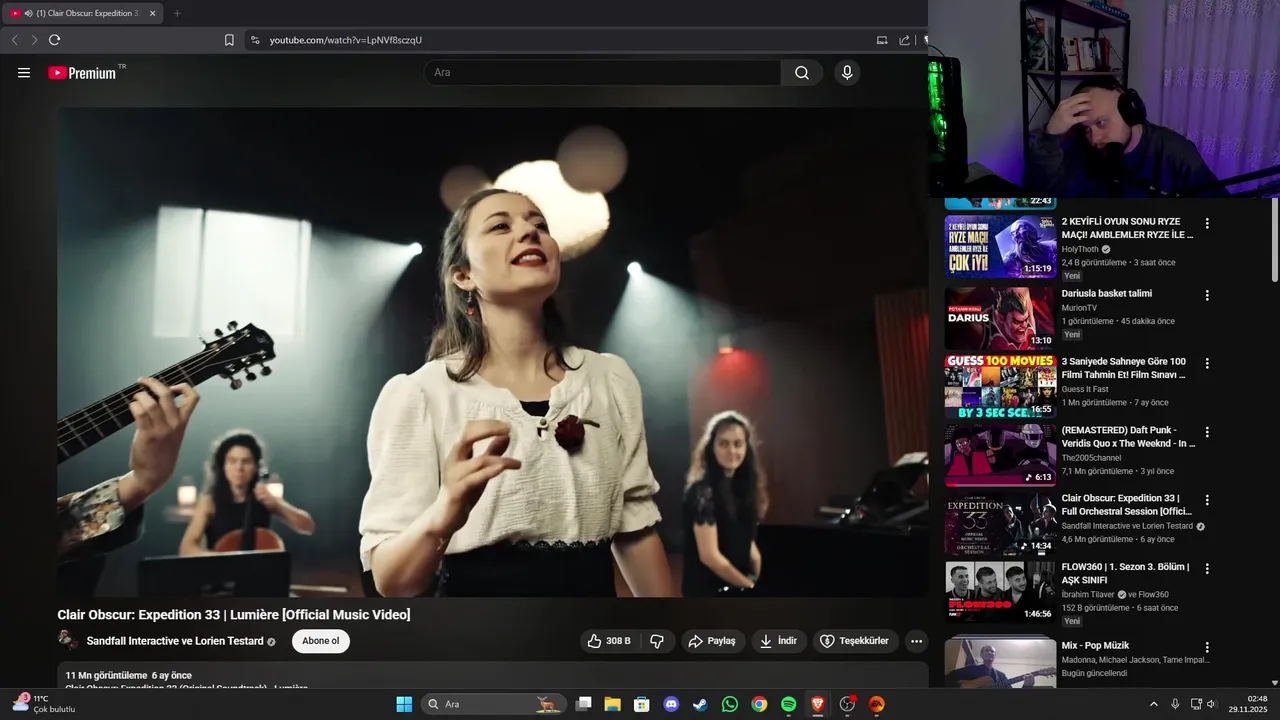Dislike the video with thumbs-down
The width and height of the screenshot is (1280, 720).
click(657, 641)
